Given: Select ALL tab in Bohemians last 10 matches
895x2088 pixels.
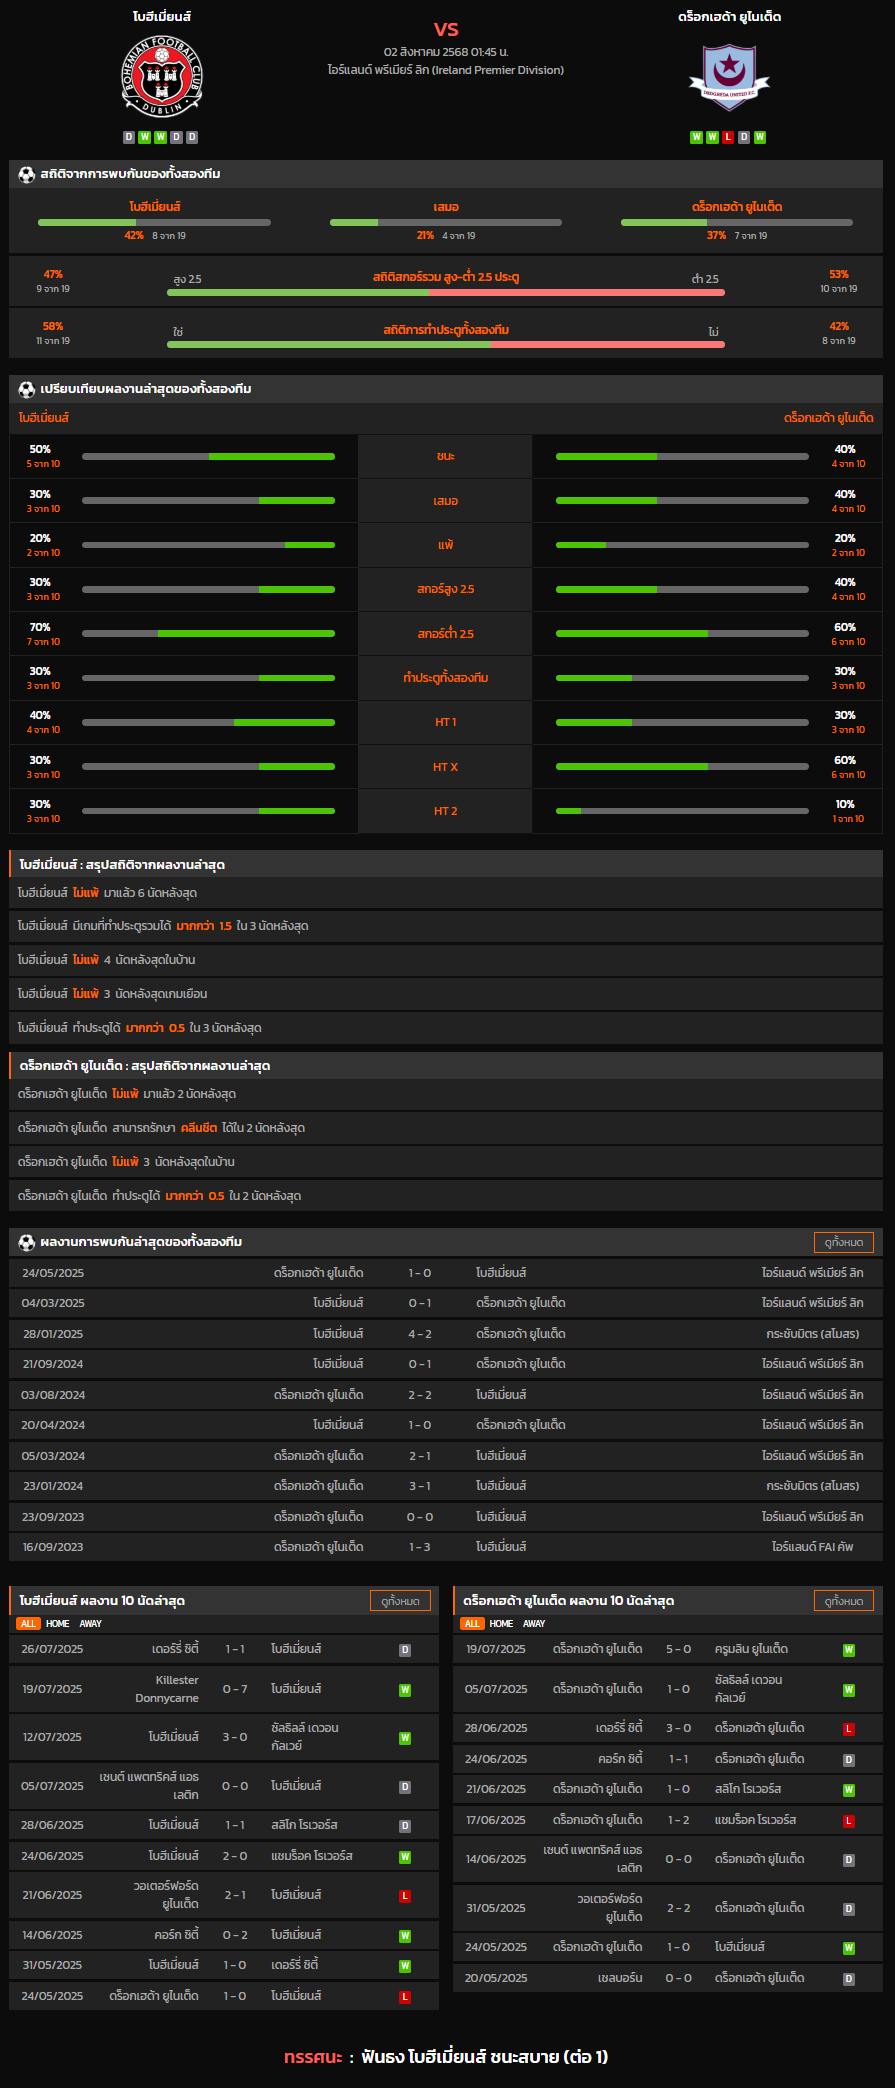Looking at the screenshot, I should [x=28, y=1624].
